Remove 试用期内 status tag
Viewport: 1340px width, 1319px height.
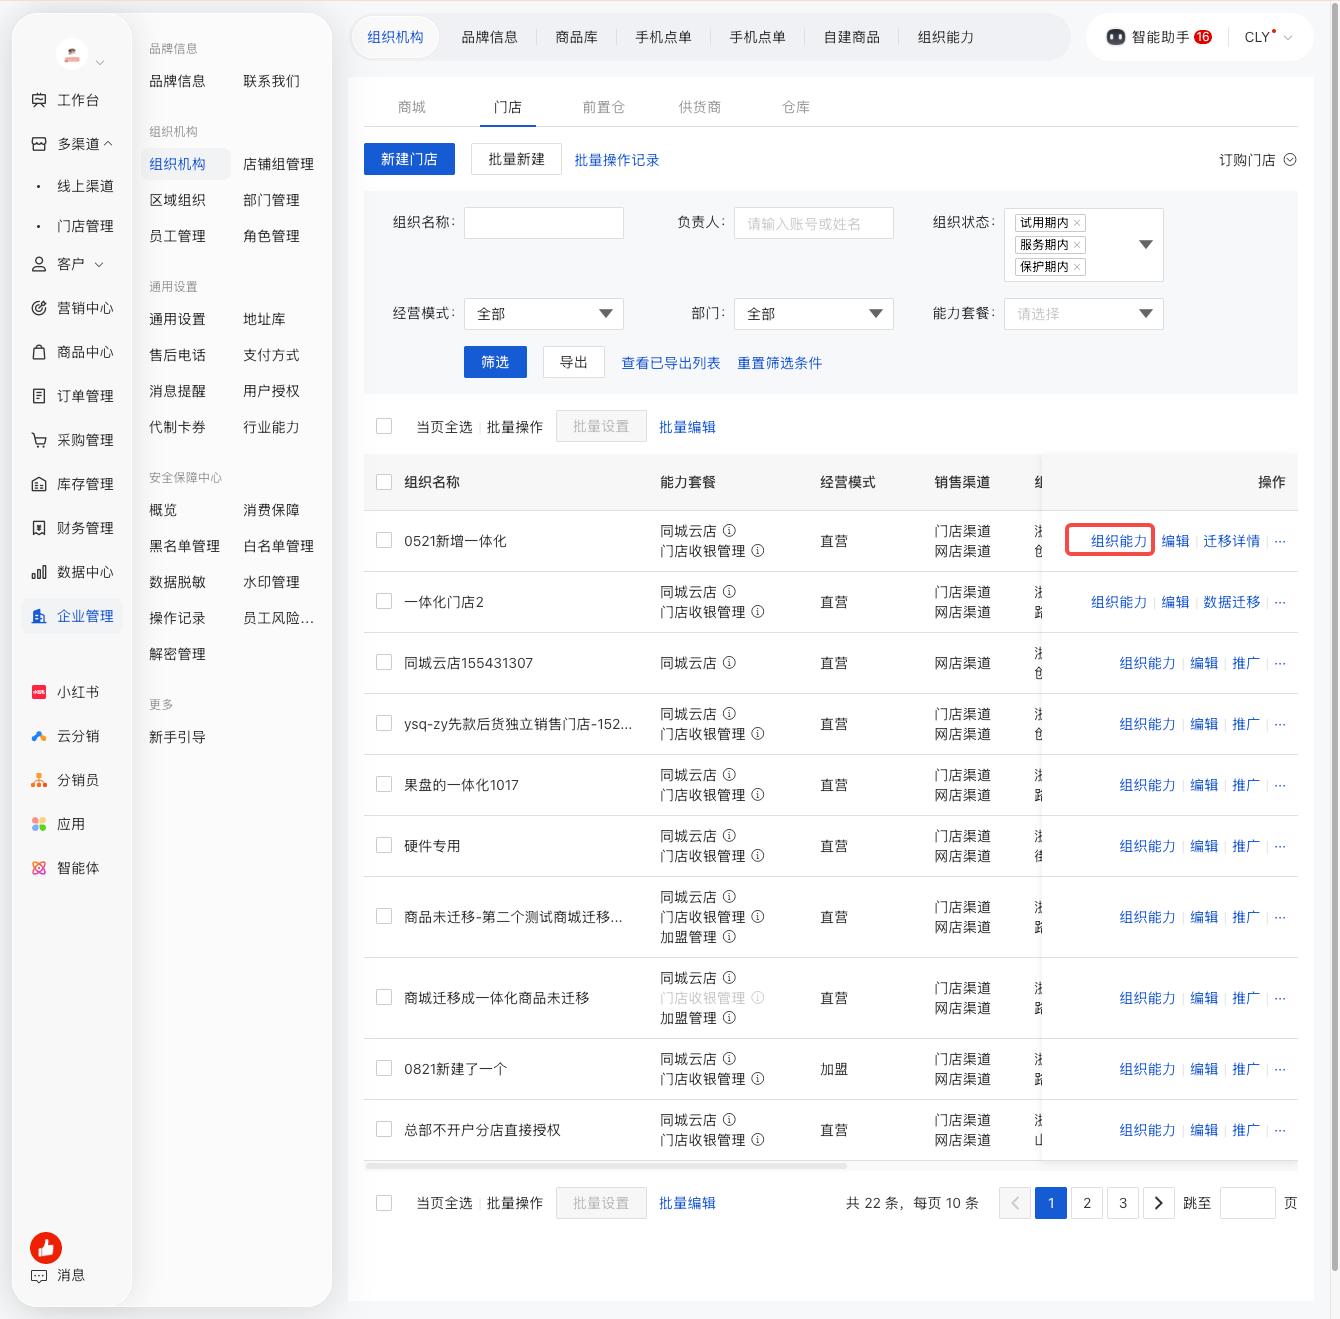click(x=1077, y=223)
